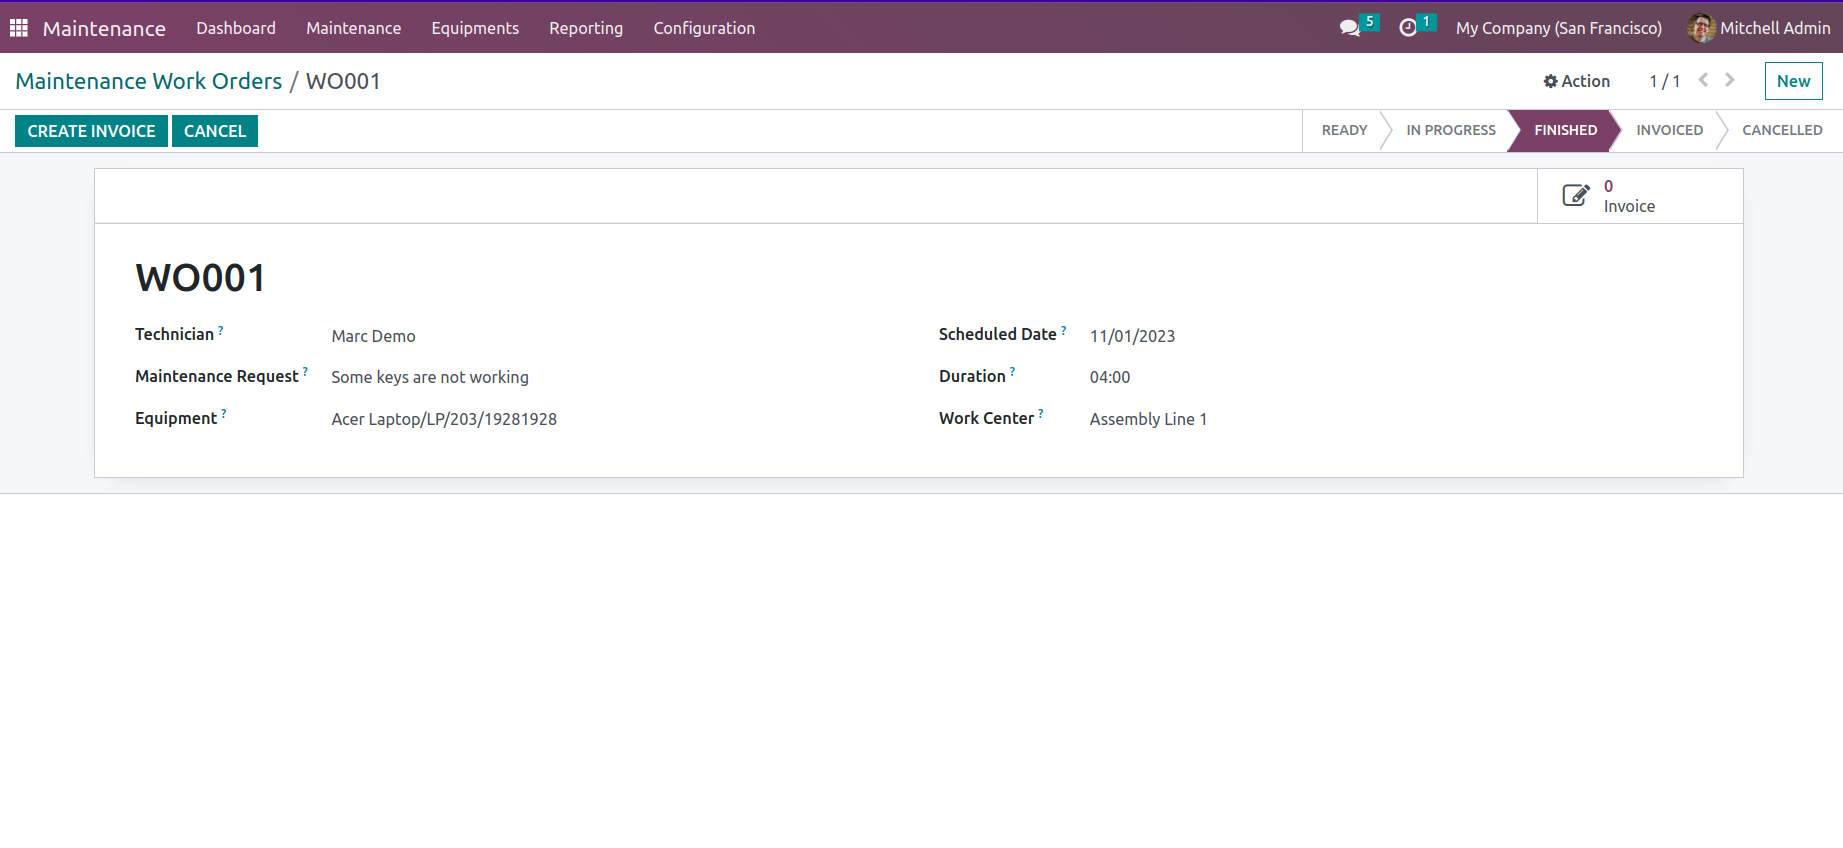The height and width of the screenshot is (848, 1843).
Task: Go to next record arrow
Action: coord(1730,80)
